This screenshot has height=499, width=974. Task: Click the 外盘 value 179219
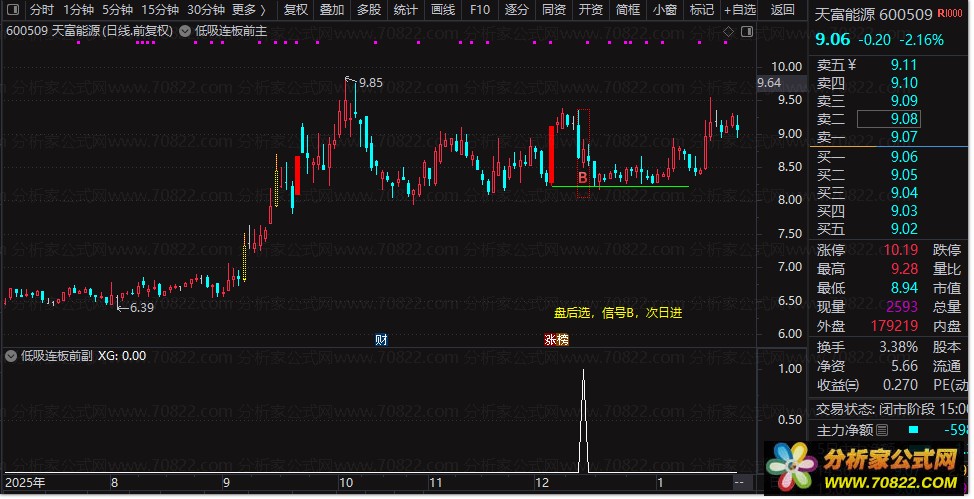click(x=894, y=326)
